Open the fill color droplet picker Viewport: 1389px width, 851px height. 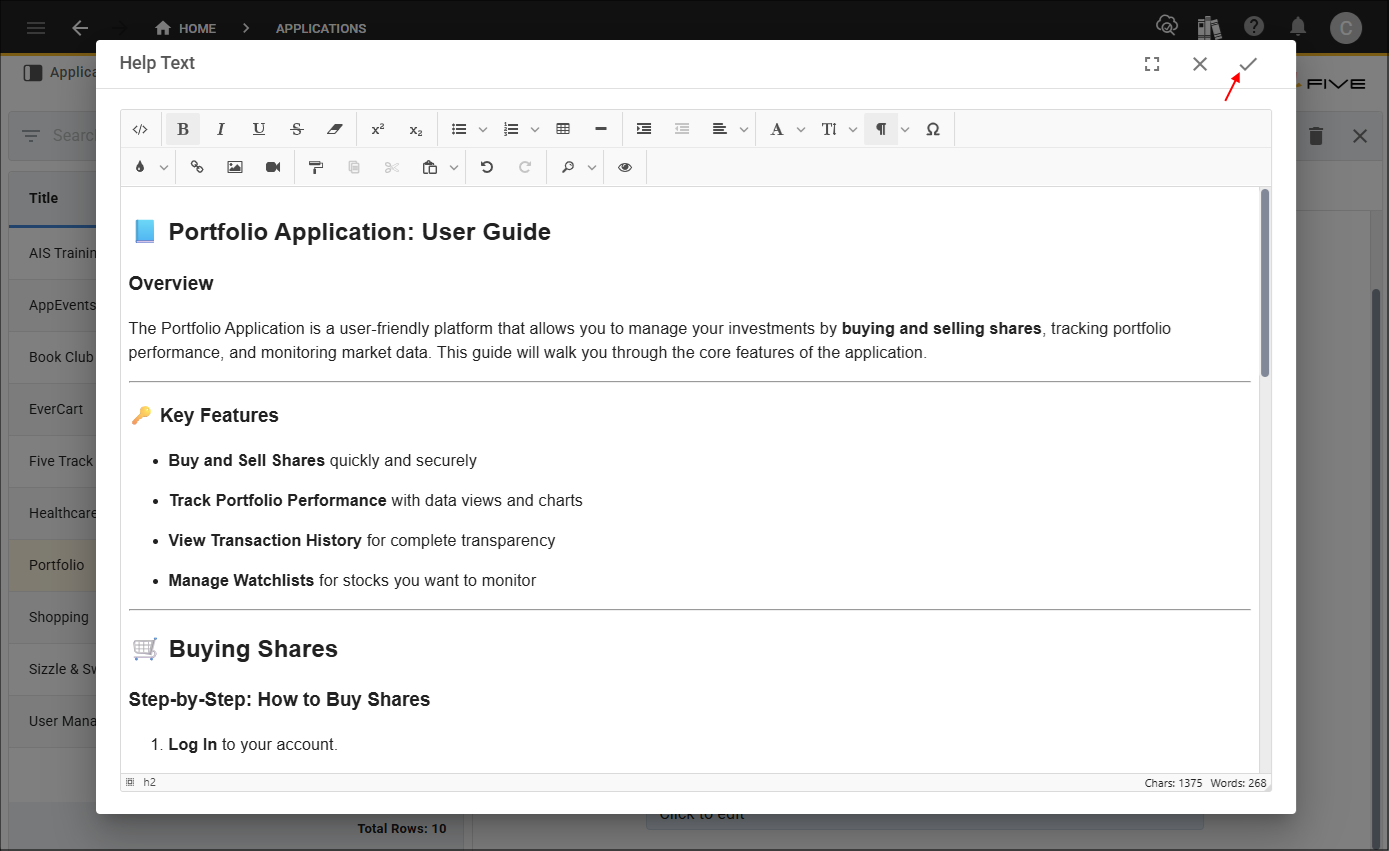[x=139, y=167]
